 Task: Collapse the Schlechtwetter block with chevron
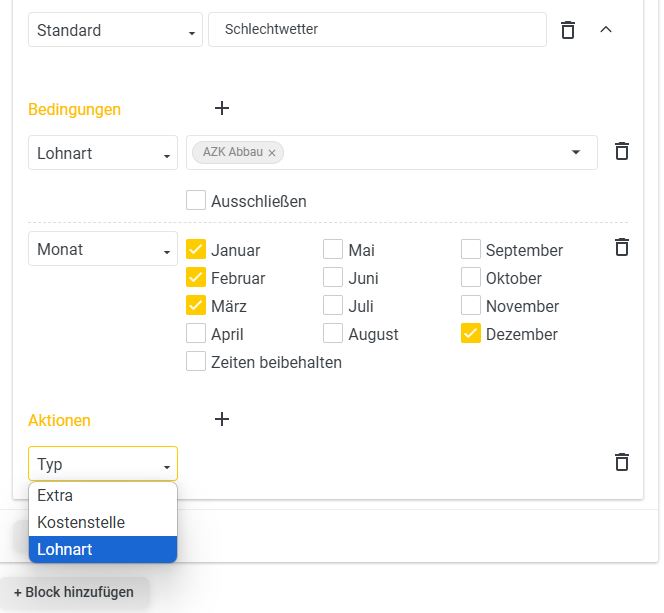(x=606, y=30)
